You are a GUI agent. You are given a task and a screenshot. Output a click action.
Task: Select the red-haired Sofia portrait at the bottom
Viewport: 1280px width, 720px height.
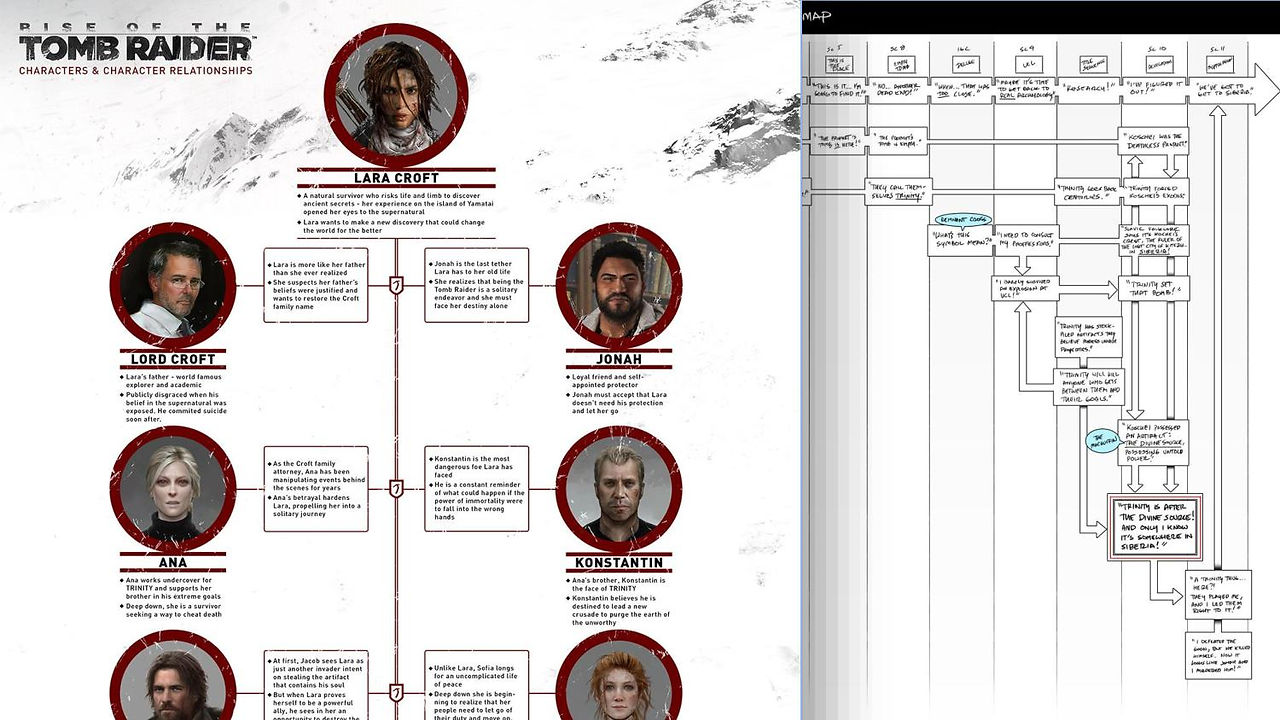pyautogui.click(x=619, y=675)
